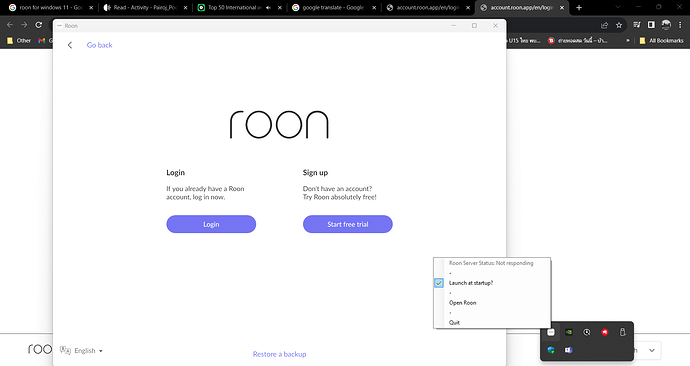This screenshot has width=690, height=366.
Task: Click the browser reload button
Action: point(39,25)
